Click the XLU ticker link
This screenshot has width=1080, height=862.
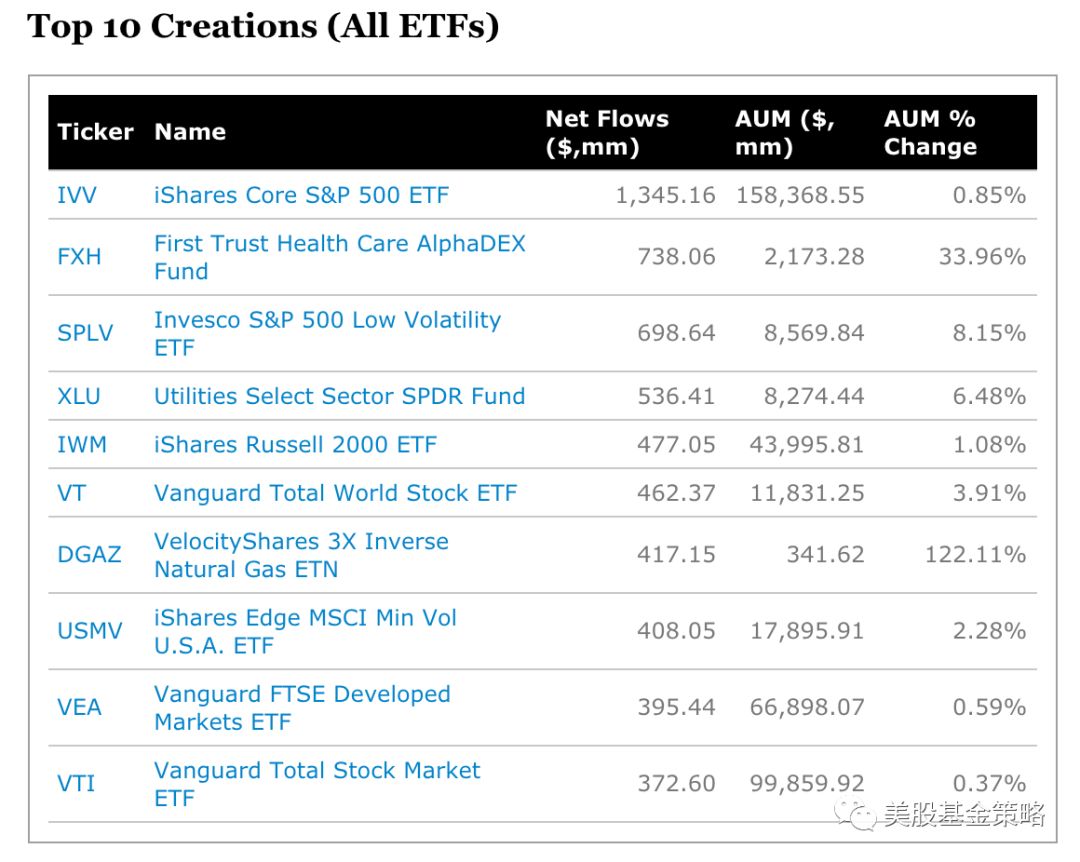tap(79, 396)
